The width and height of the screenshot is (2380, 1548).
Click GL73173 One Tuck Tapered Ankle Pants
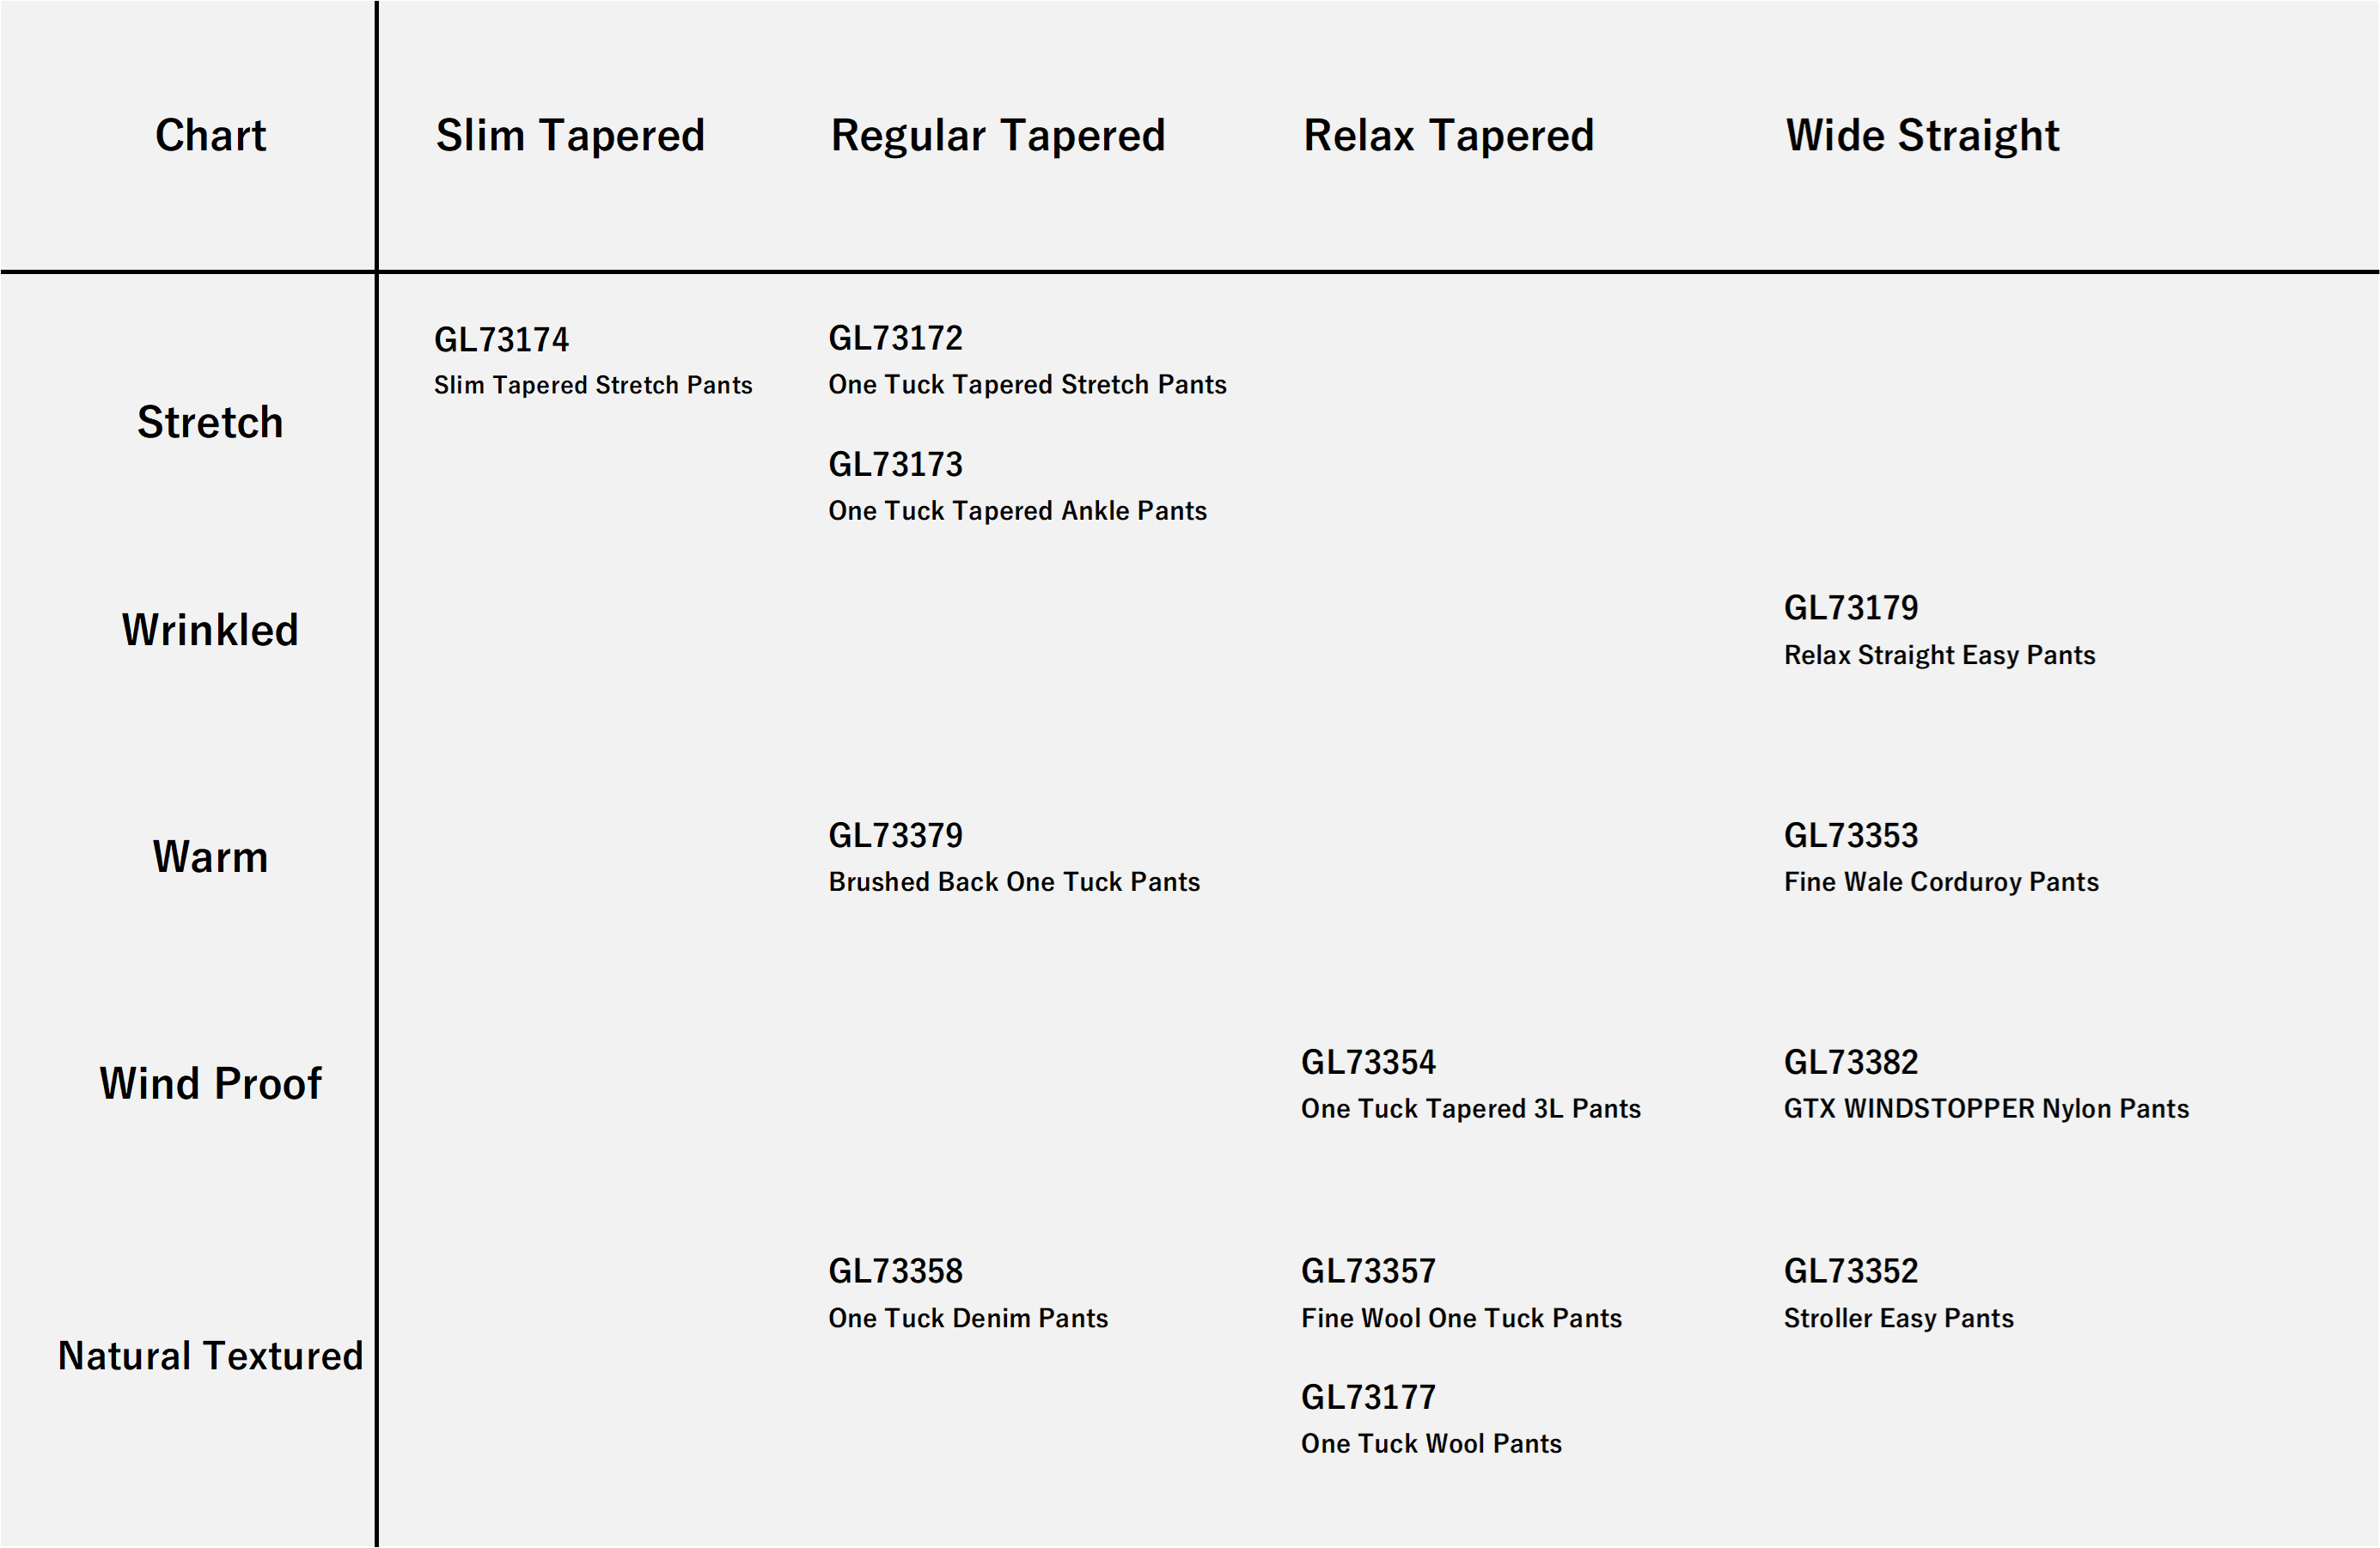pyautogui.click(x=1017, y=486)
